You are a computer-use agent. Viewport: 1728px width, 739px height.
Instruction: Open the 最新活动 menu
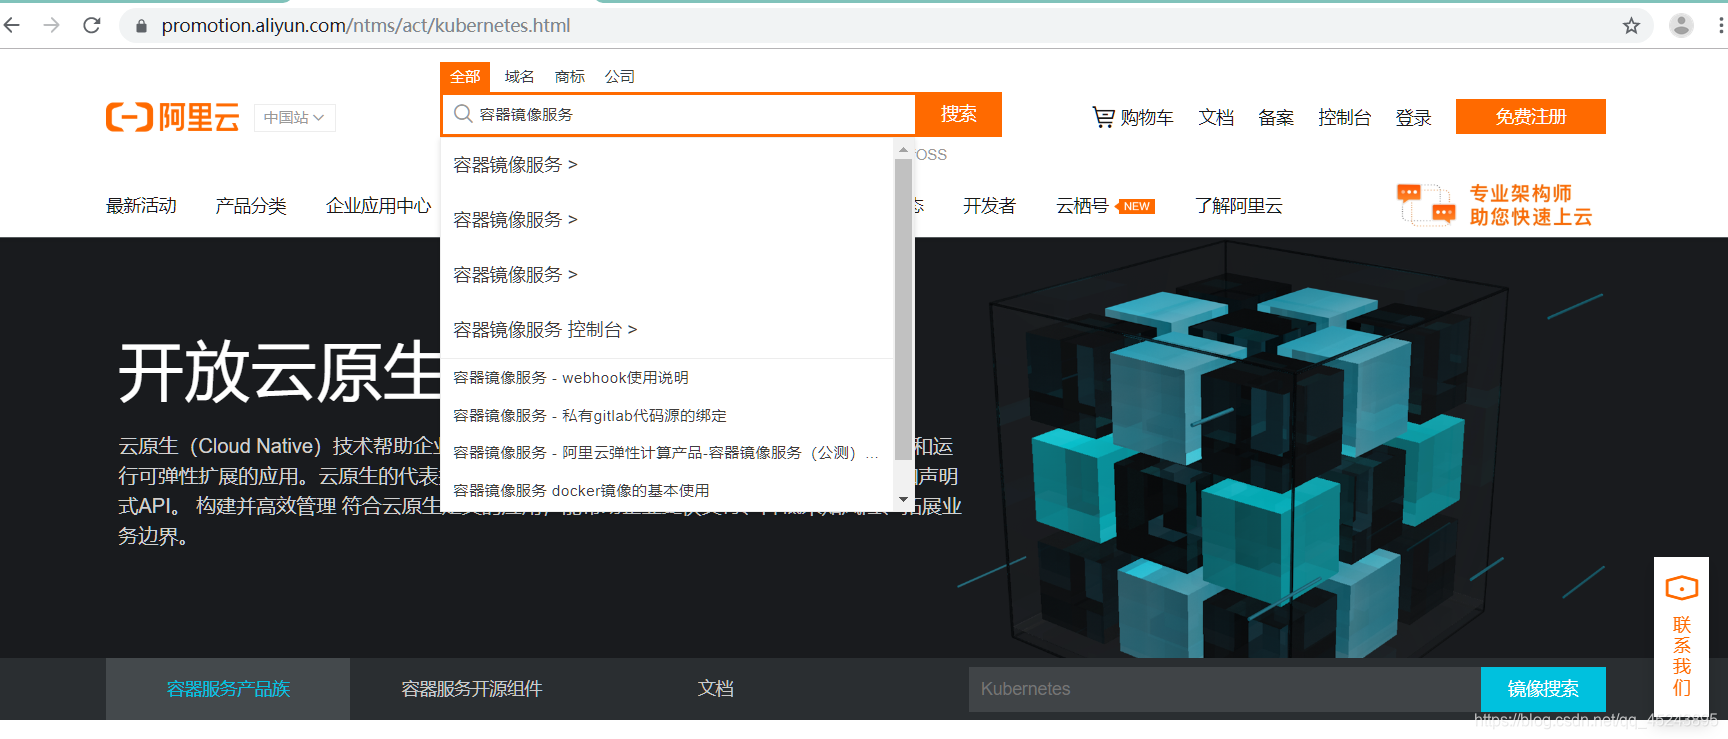[141, 205]
